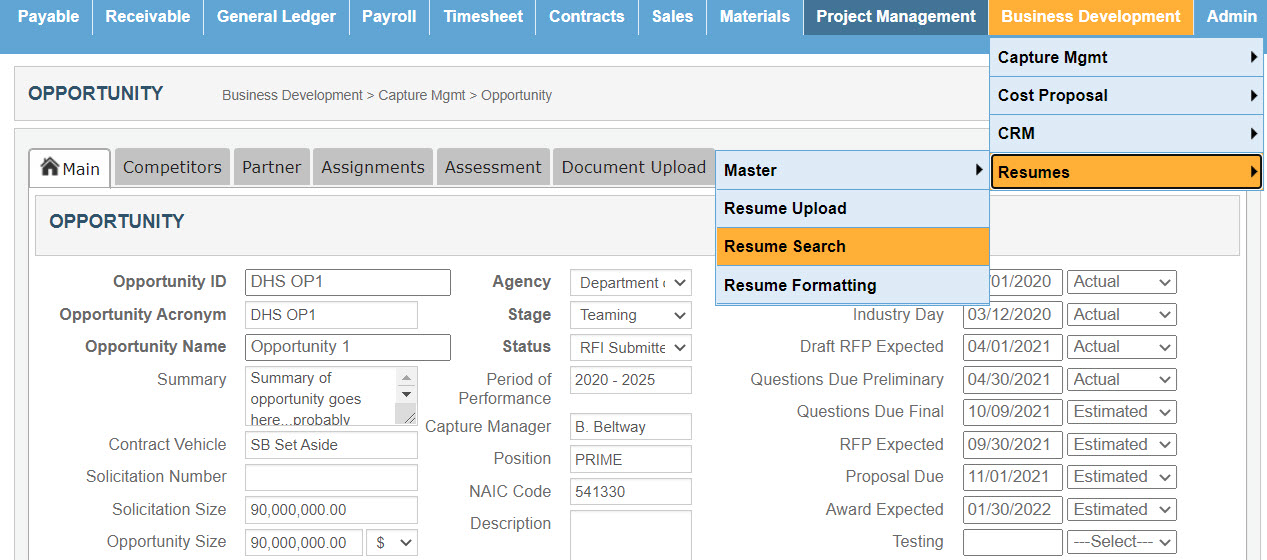Click into the Opportunity Name field
This screenshot has height=560, width=1267.
347,347
